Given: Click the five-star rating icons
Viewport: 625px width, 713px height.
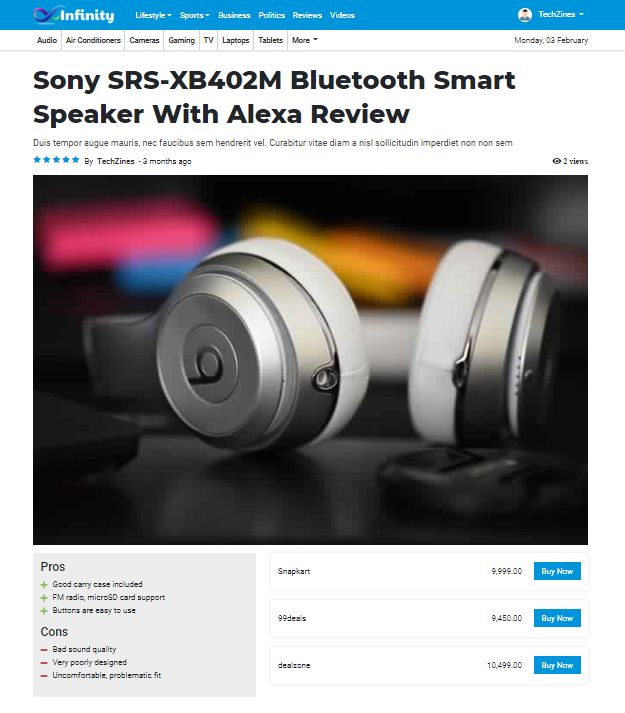Looking at the screenshot, I should coord(56,160).
